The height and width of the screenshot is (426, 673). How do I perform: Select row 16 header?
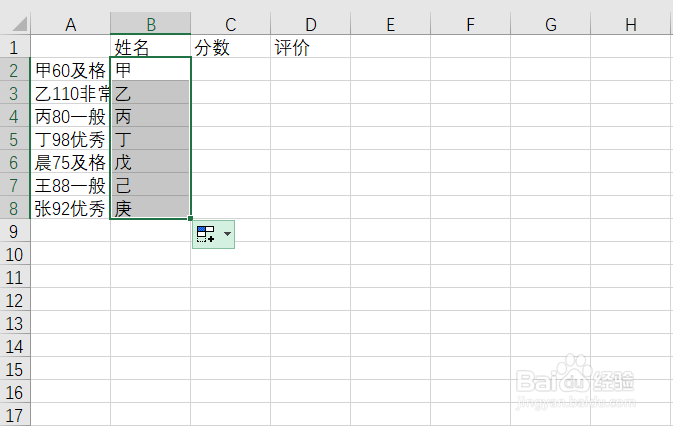[x=15, y=392]
